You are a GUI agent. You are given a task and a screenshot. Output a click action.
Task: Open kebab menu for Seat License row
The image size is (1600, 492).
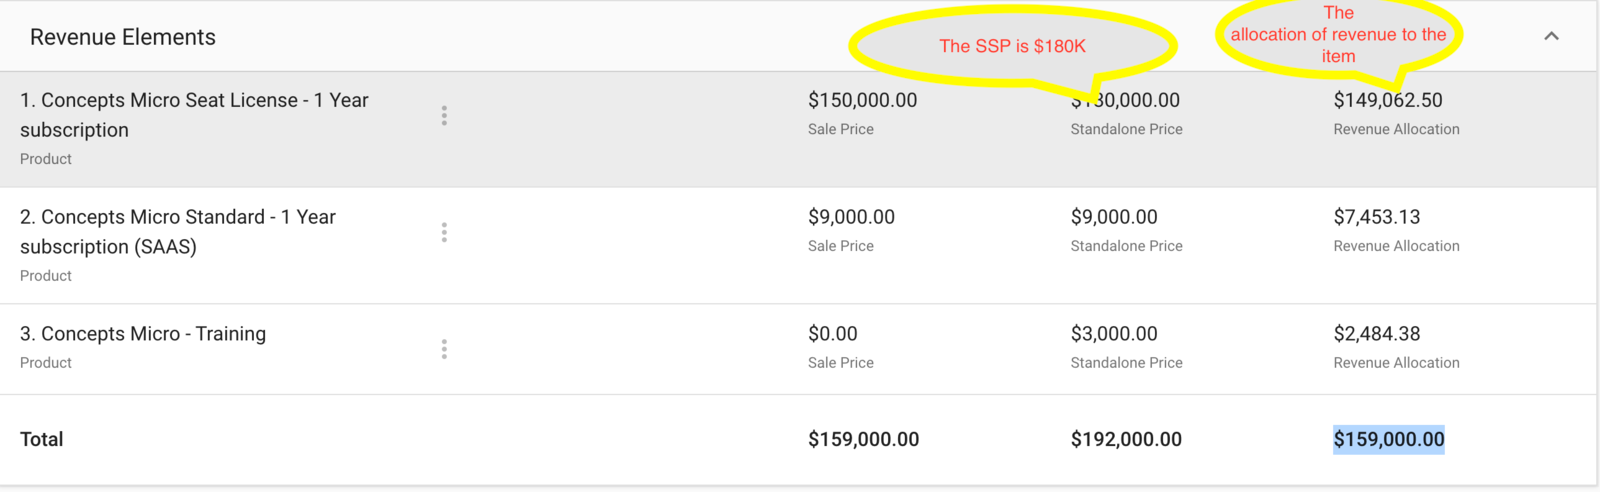(444, 116)
